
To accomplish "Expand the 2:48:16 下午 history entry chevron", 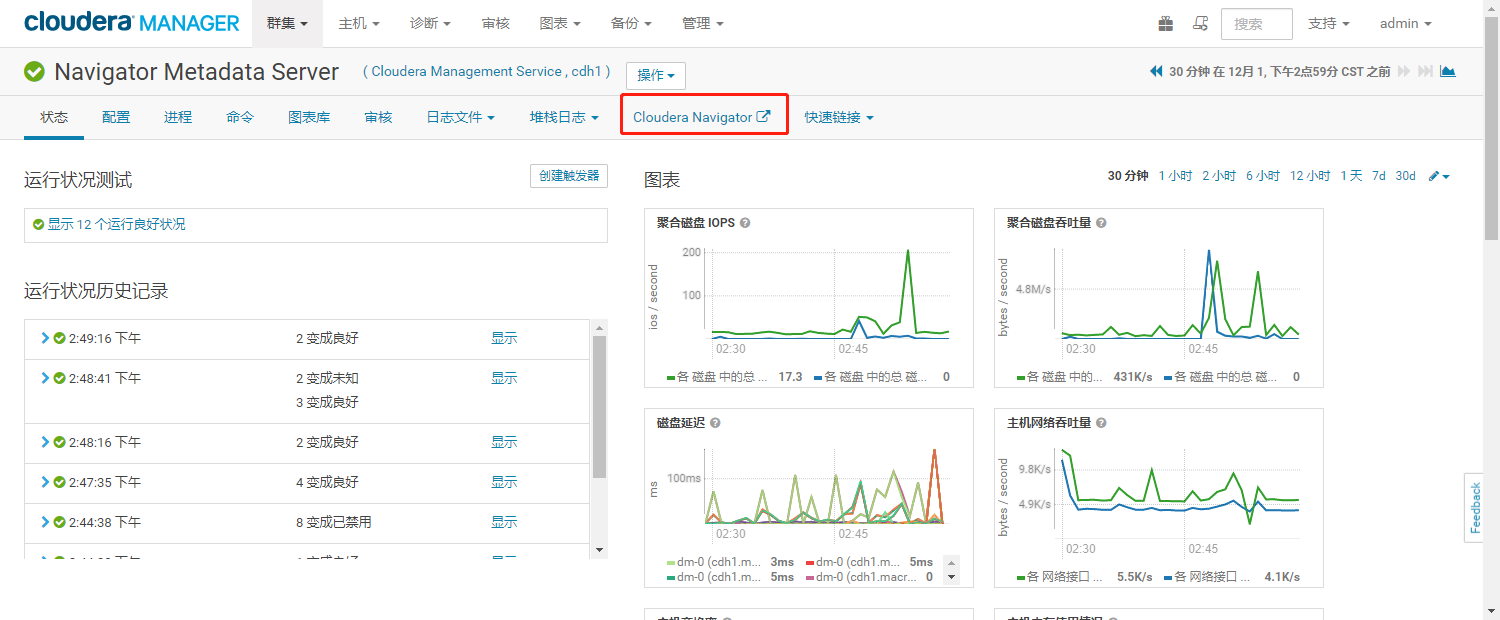I will tap(45, 442).
